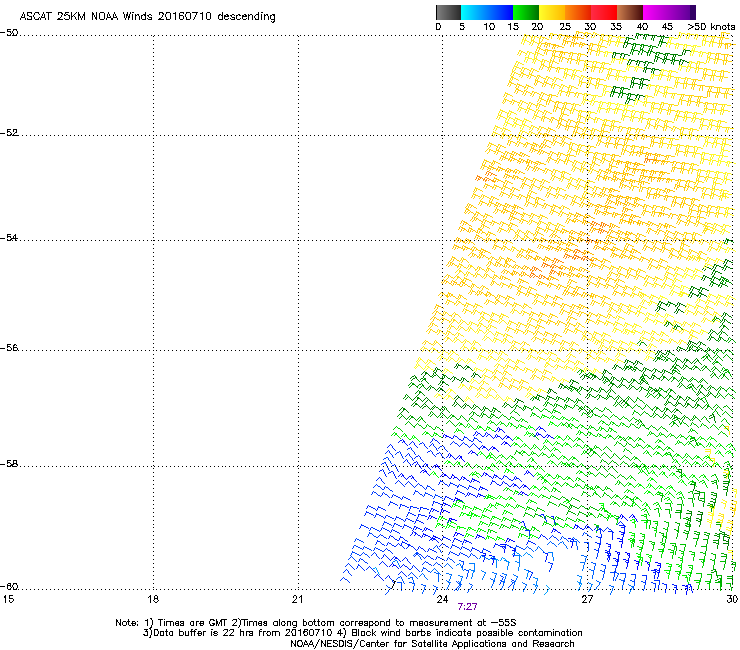The height and width of the screenshot is (650, 740).
Task: Click the NOAA/NESDIS credit line
Action: pyautogui.click(x=432, y=644)
